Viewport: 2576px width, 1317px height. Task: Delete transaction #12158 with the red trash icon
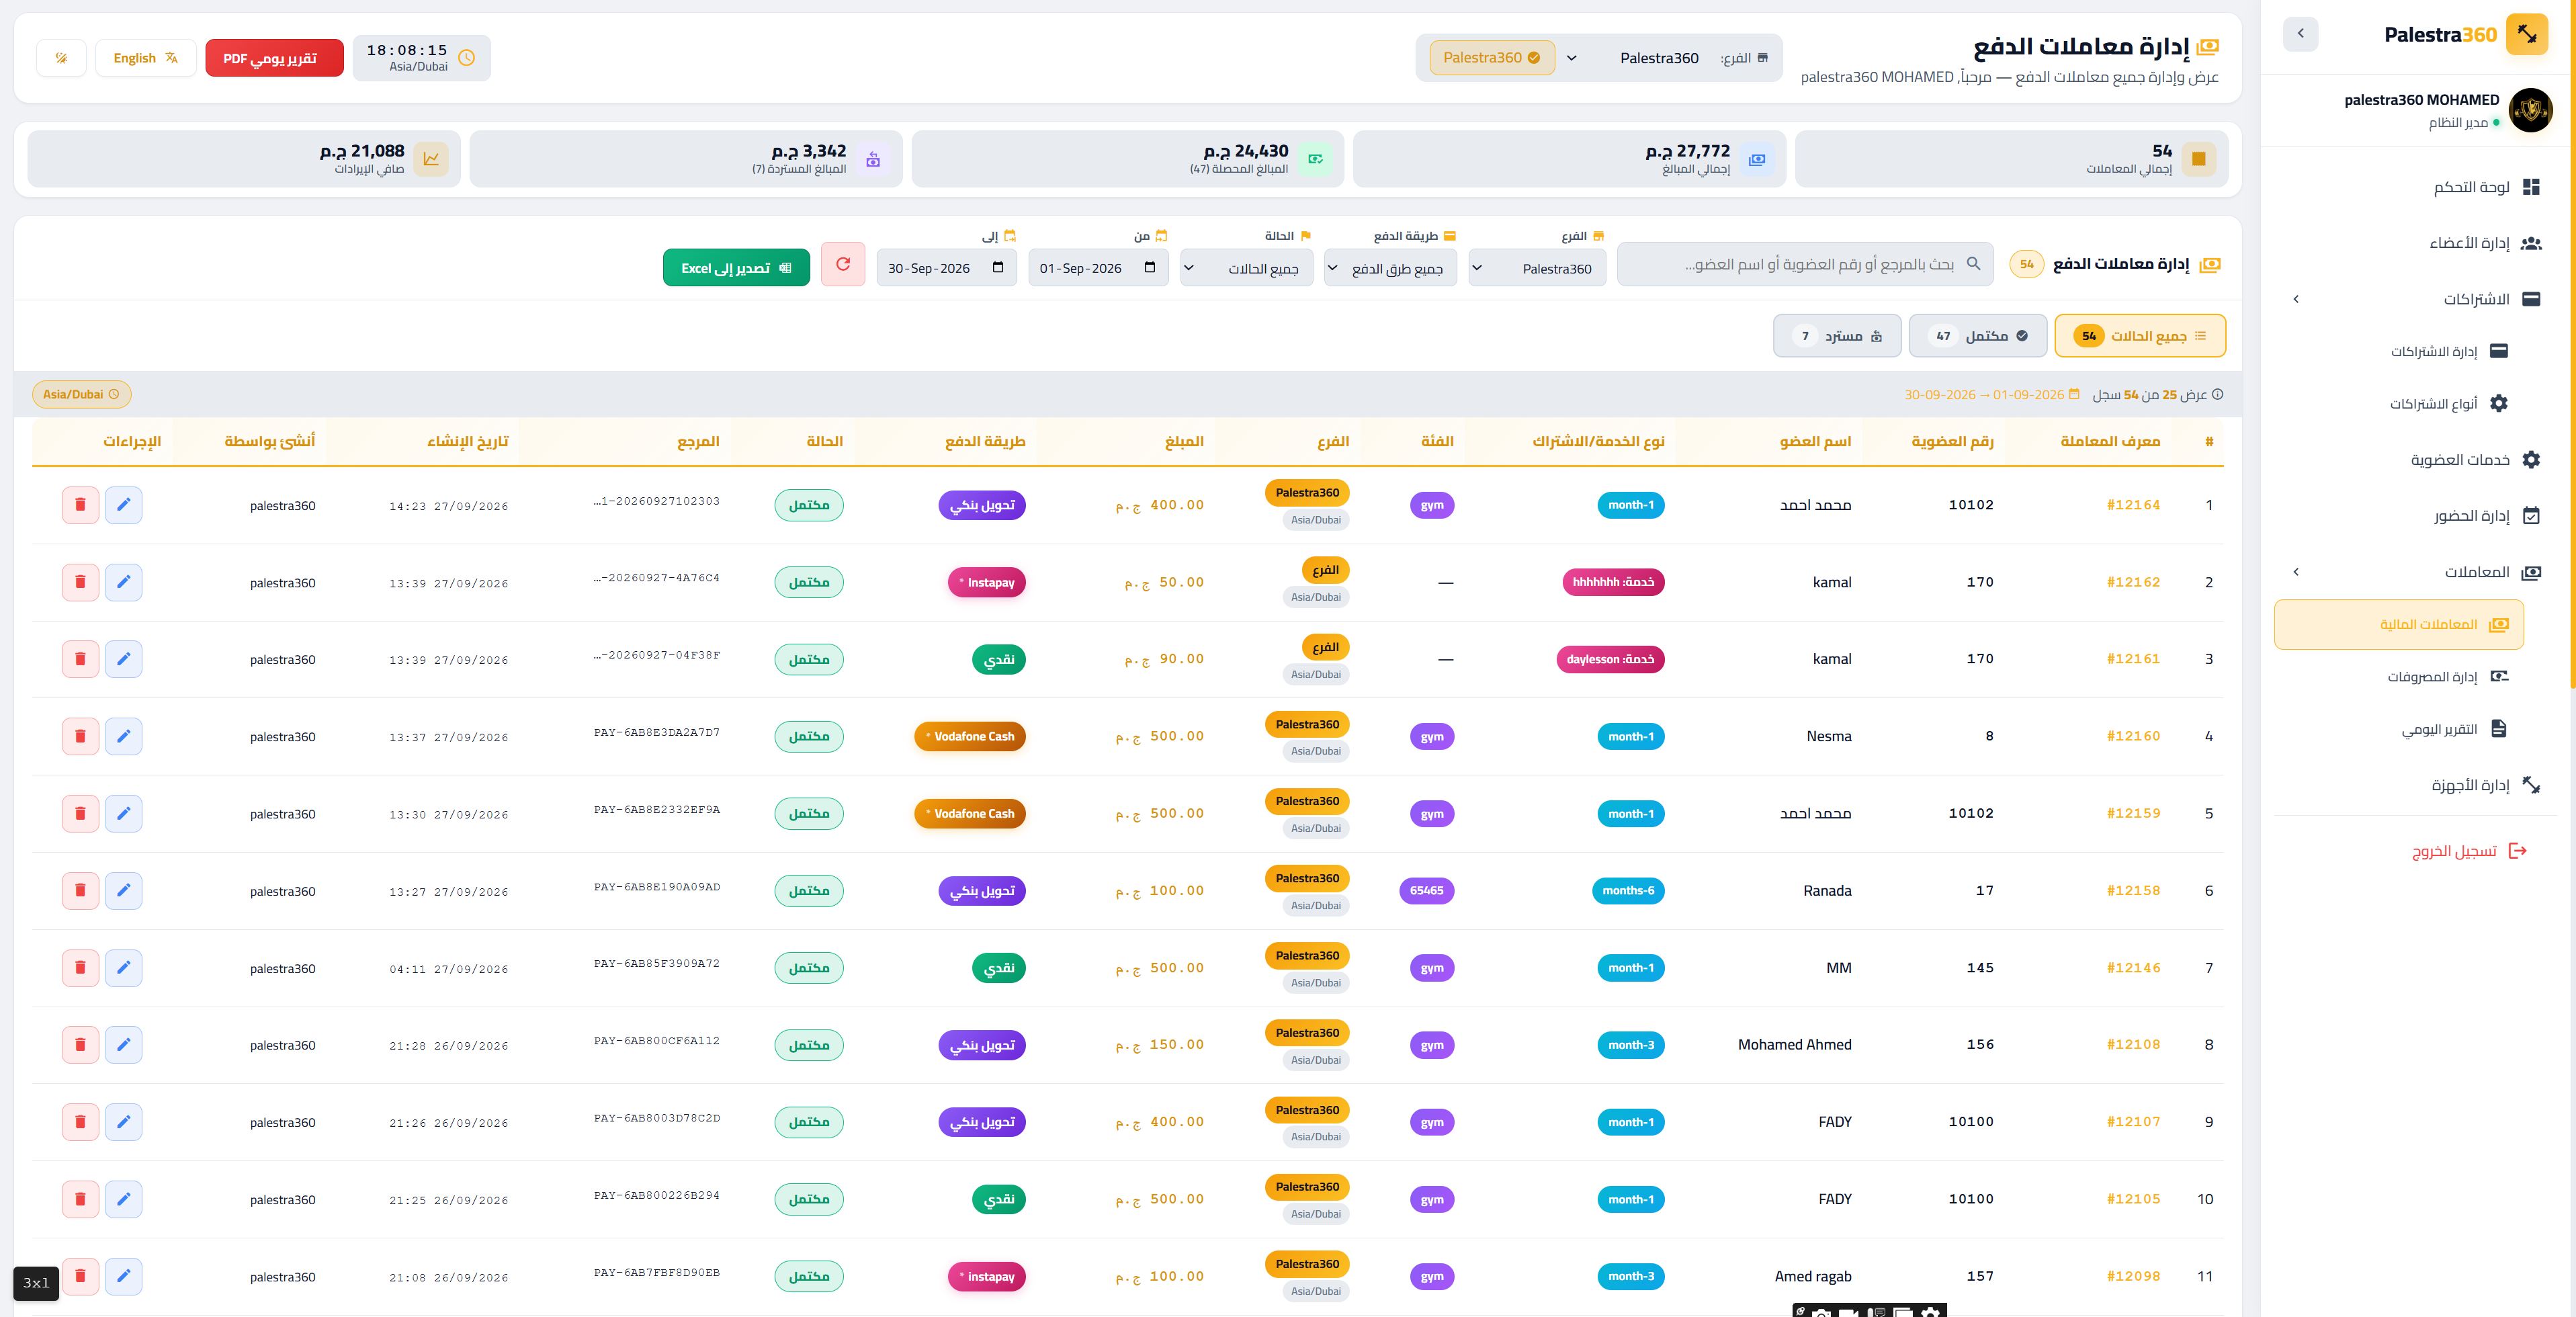click(80, 890)
